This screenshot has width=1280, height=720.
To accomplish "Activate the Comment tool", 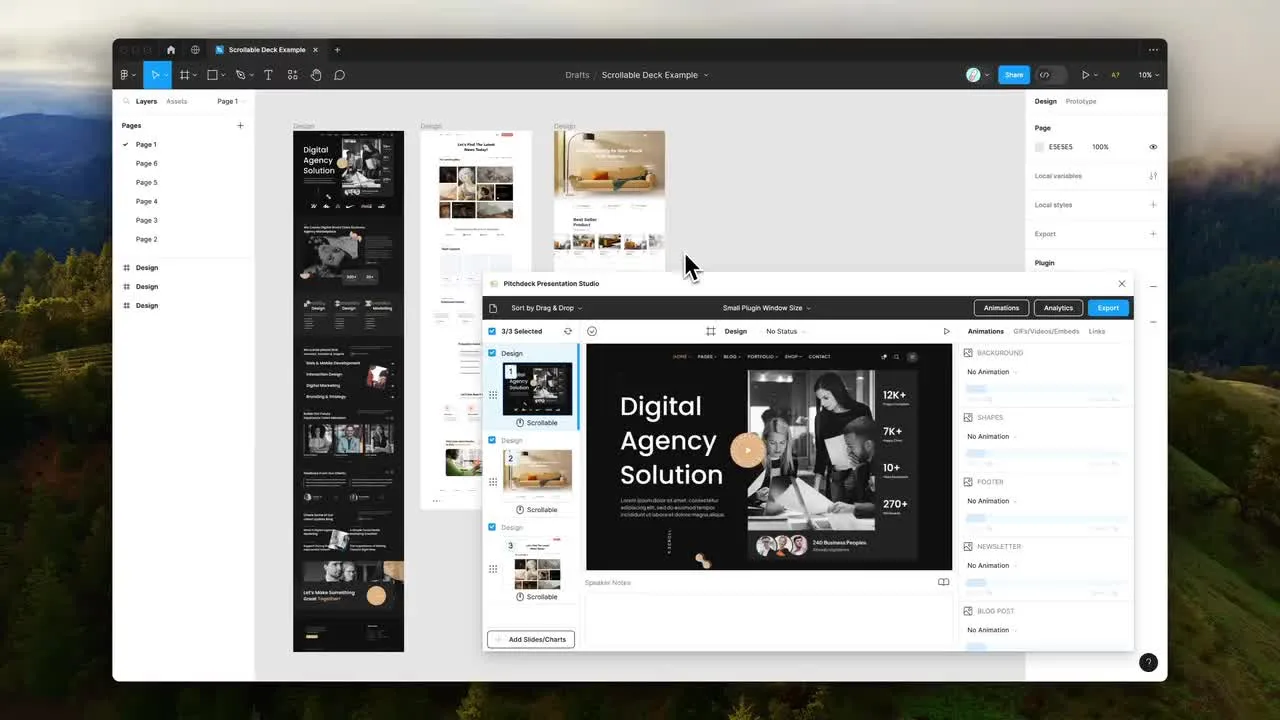I will coord(340,75).
